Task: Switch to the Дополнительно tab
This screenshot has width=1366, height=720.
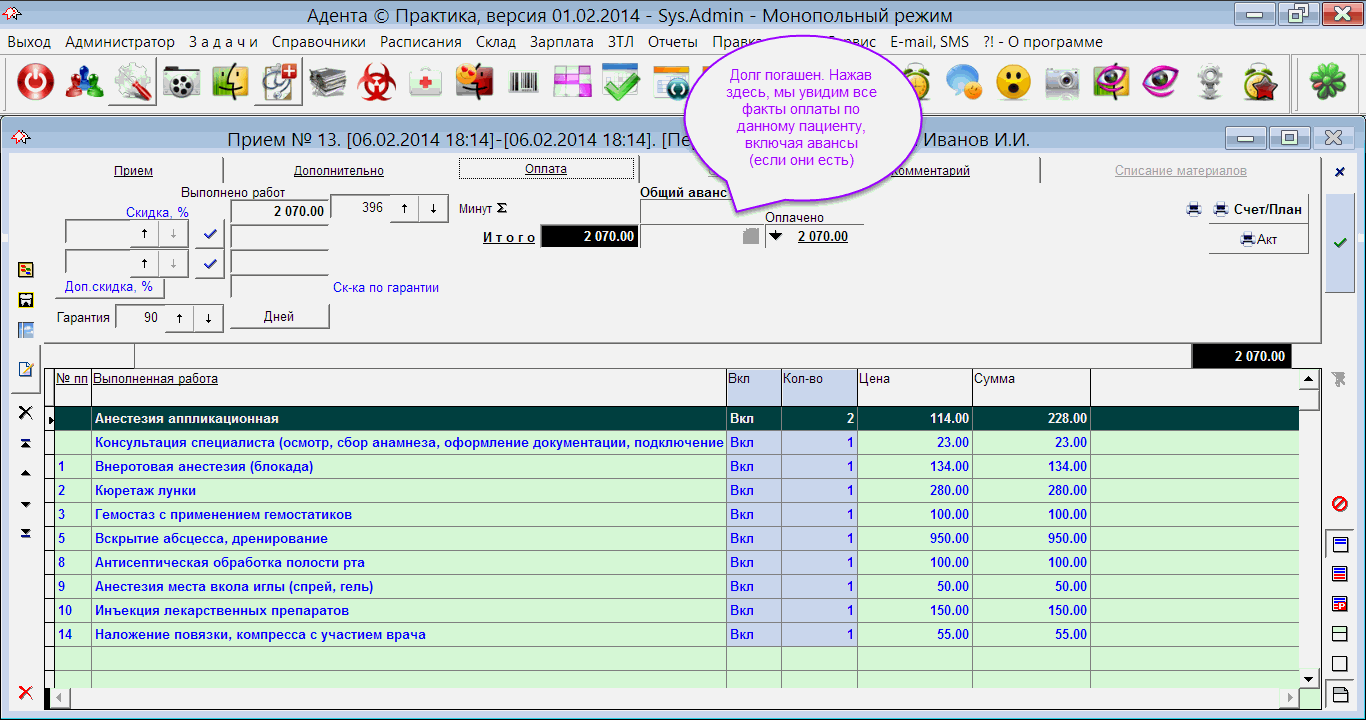Action: click(x=338, y=170)
